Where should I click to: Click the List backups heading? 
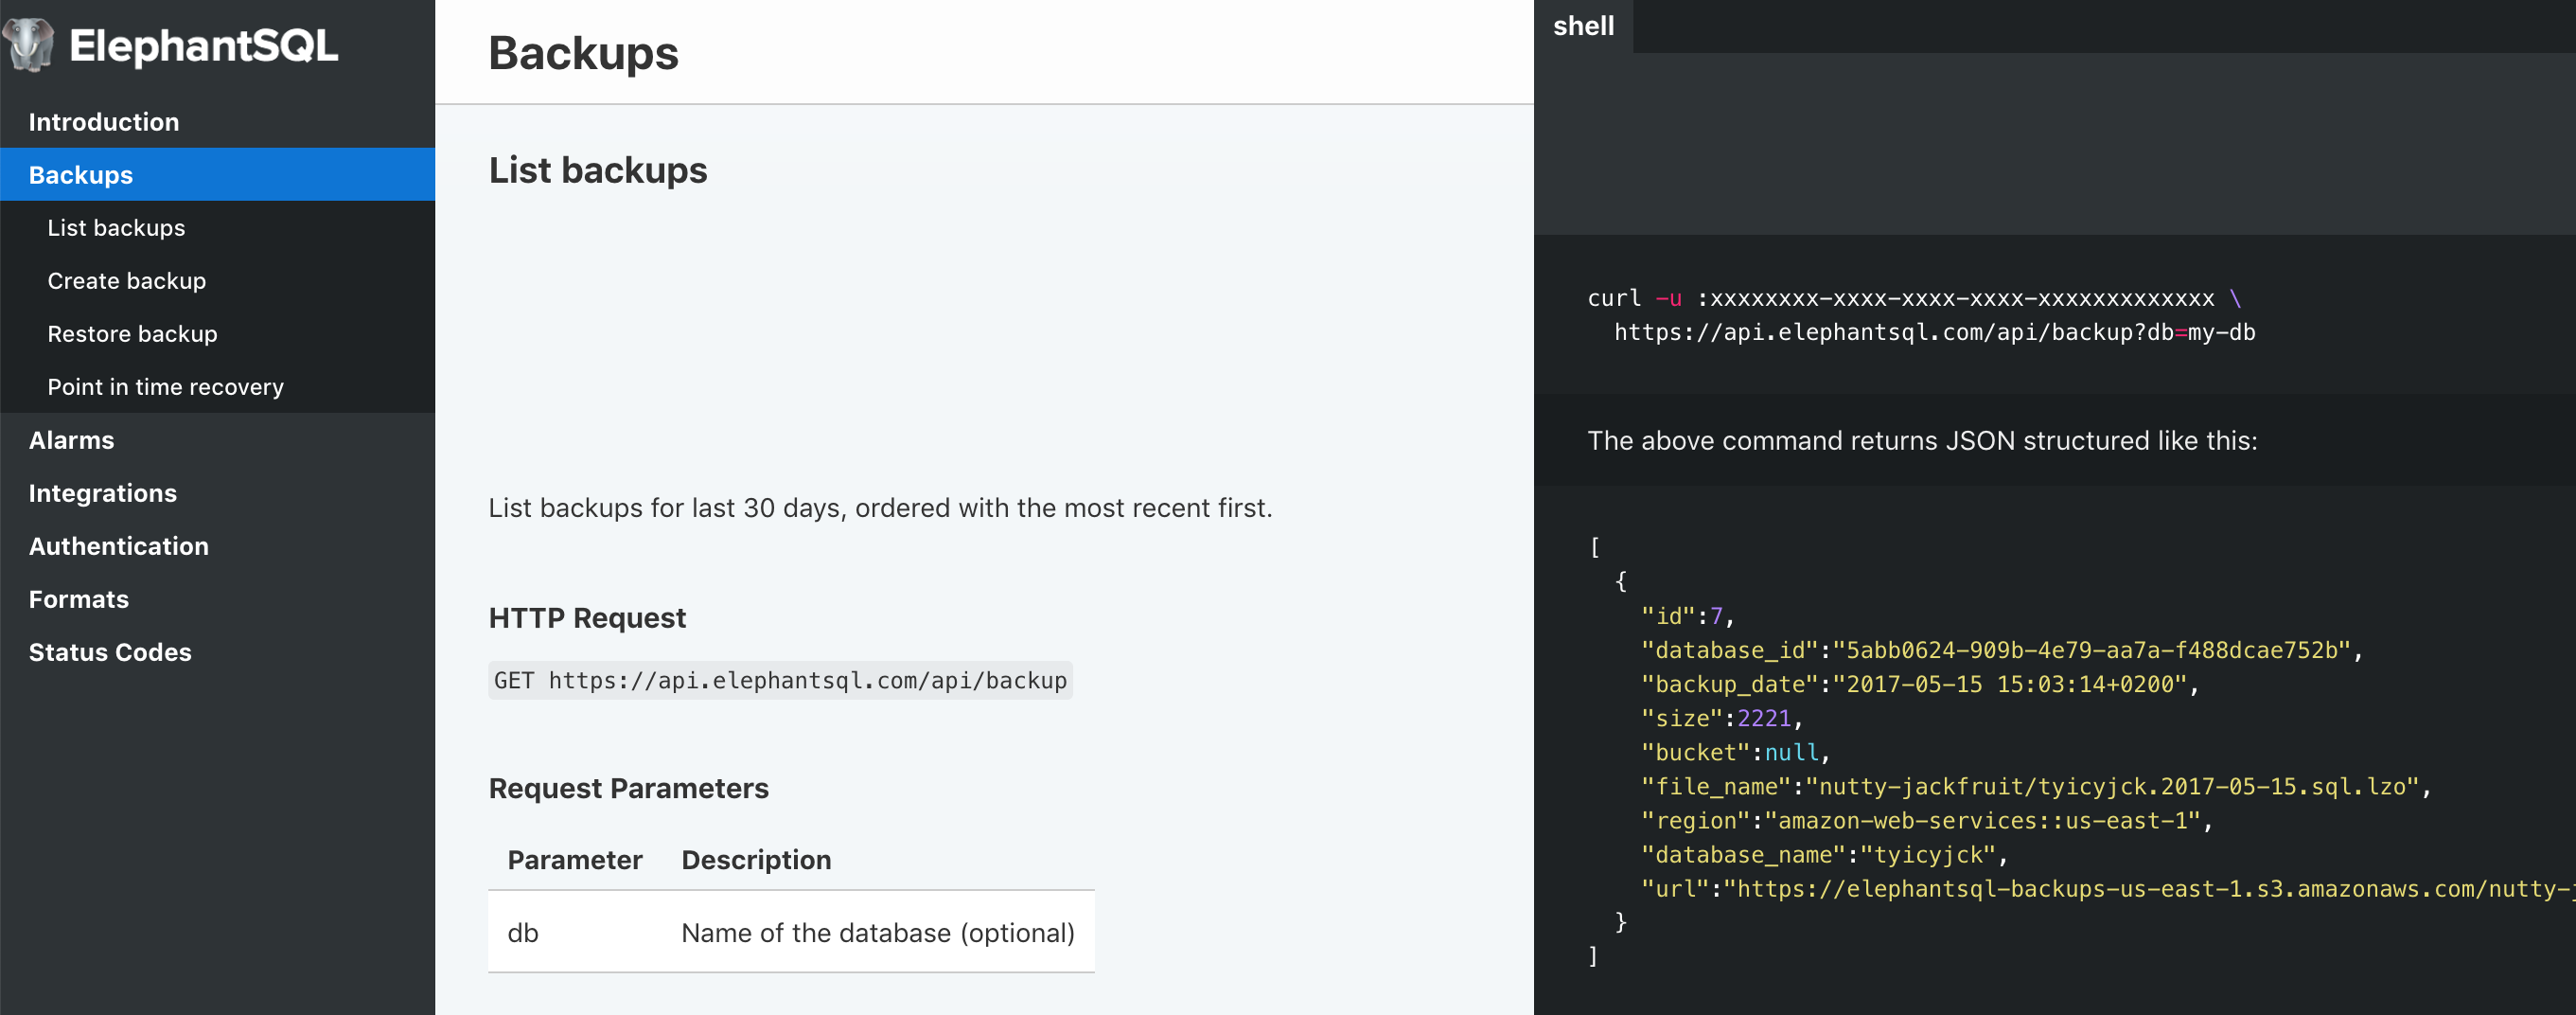click(597, 171)
